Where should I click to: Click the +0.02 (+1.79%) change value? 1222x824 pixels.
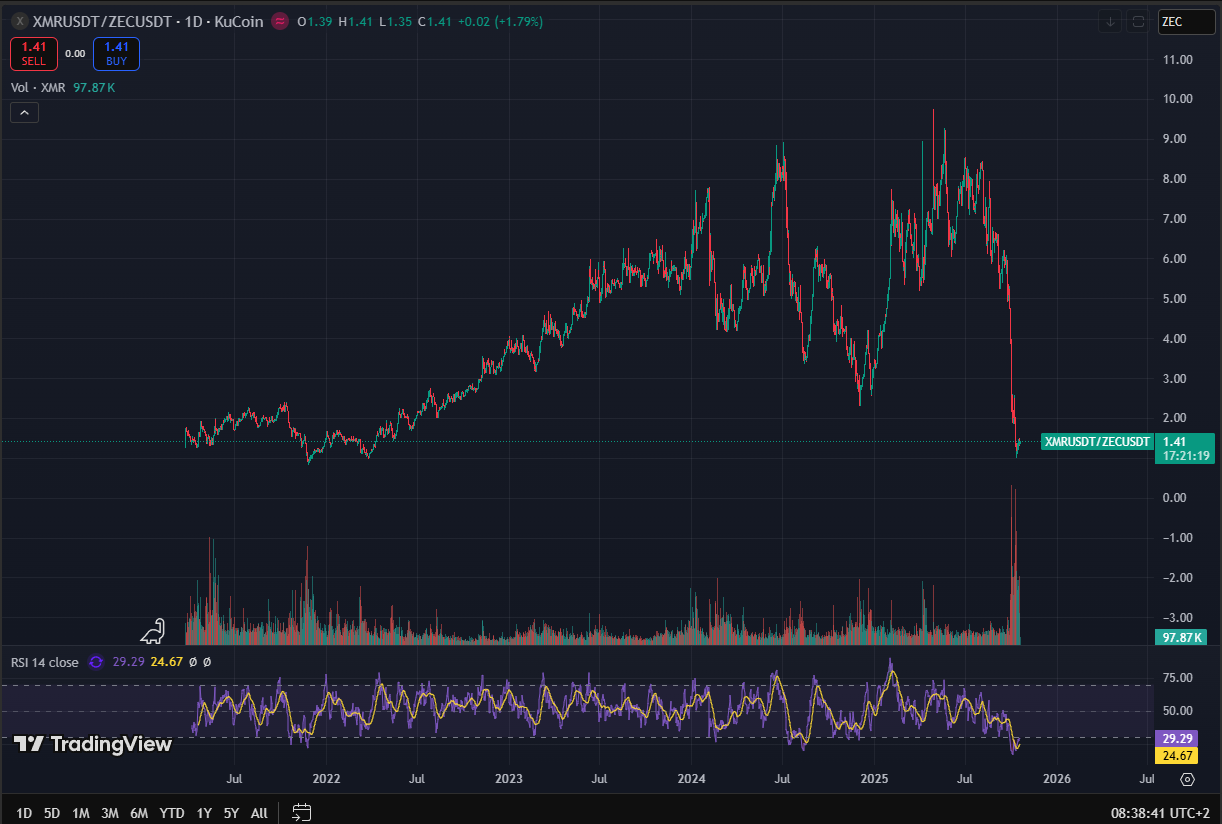click(500, 21)
